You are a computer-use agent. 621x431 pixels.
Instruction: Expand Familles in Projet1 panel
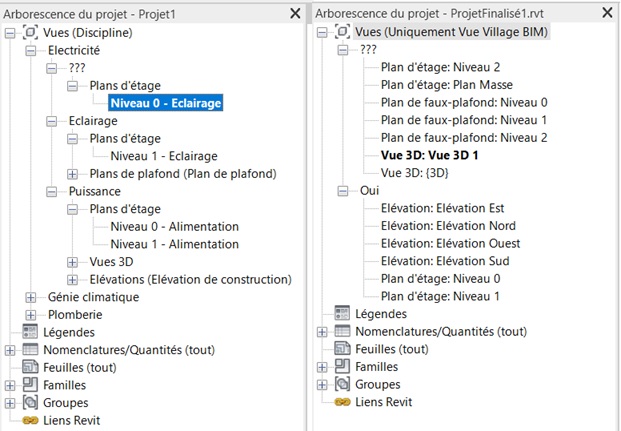[x=10, y=385]
